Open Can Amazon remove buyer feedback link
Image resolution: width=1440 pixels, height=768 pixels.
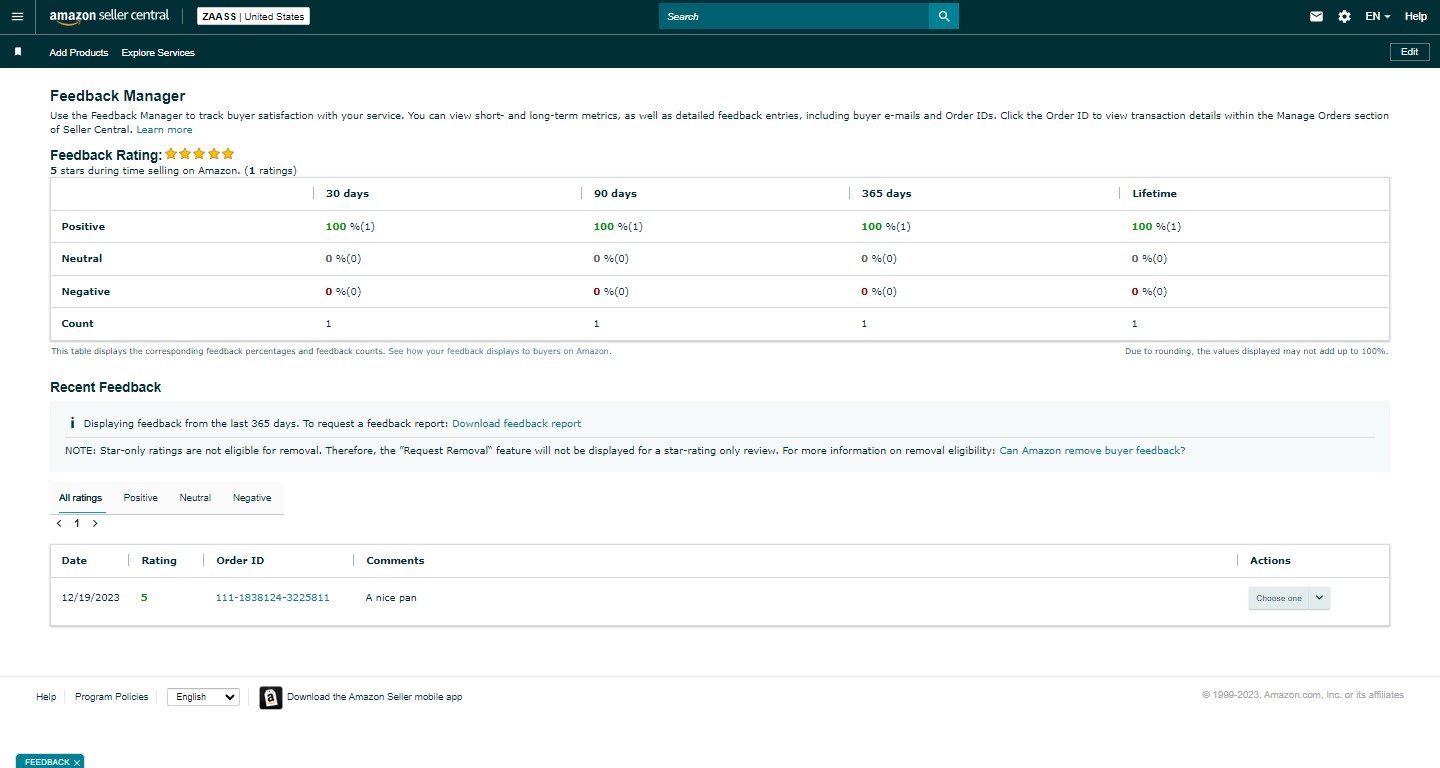(x=1092, y=451)
